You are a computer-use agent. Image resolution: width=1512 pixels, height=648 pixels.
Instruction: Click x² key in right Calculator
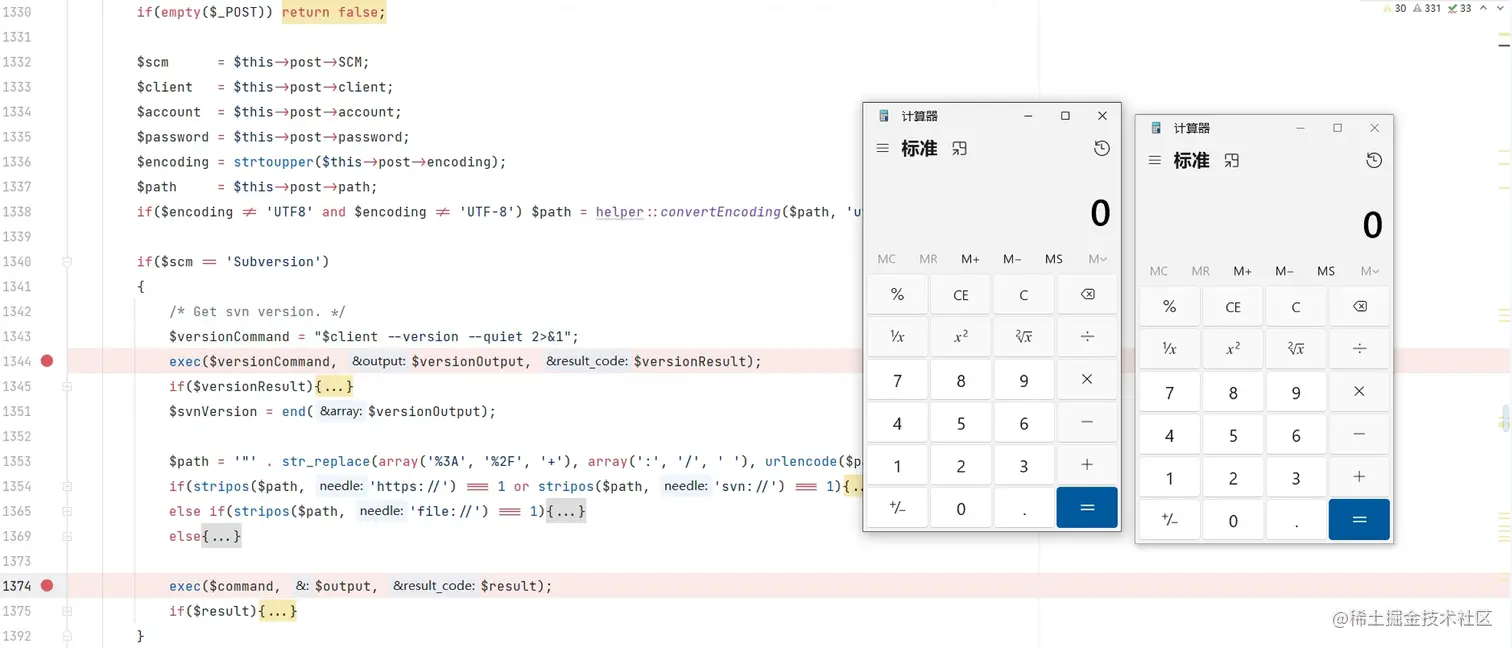[1232, 349]
